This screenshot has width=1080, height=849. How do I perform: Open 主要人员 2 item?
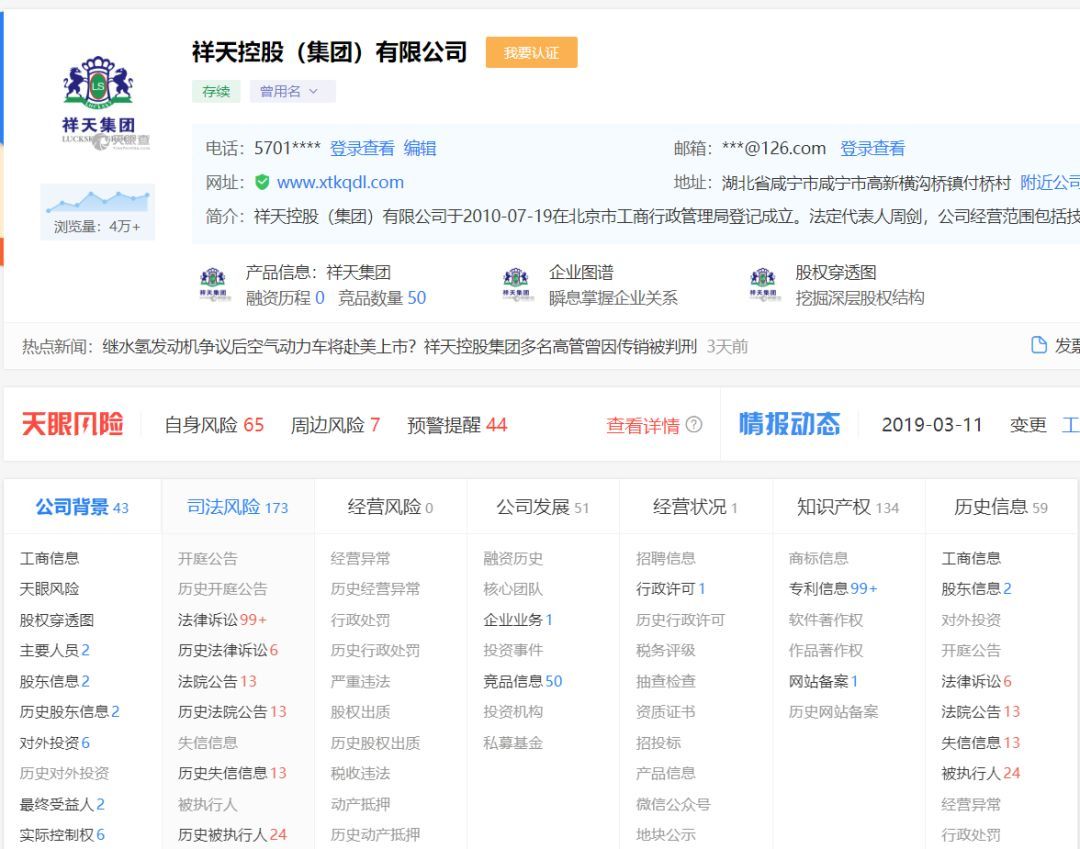pyautogui.click(x=54, y=651)
